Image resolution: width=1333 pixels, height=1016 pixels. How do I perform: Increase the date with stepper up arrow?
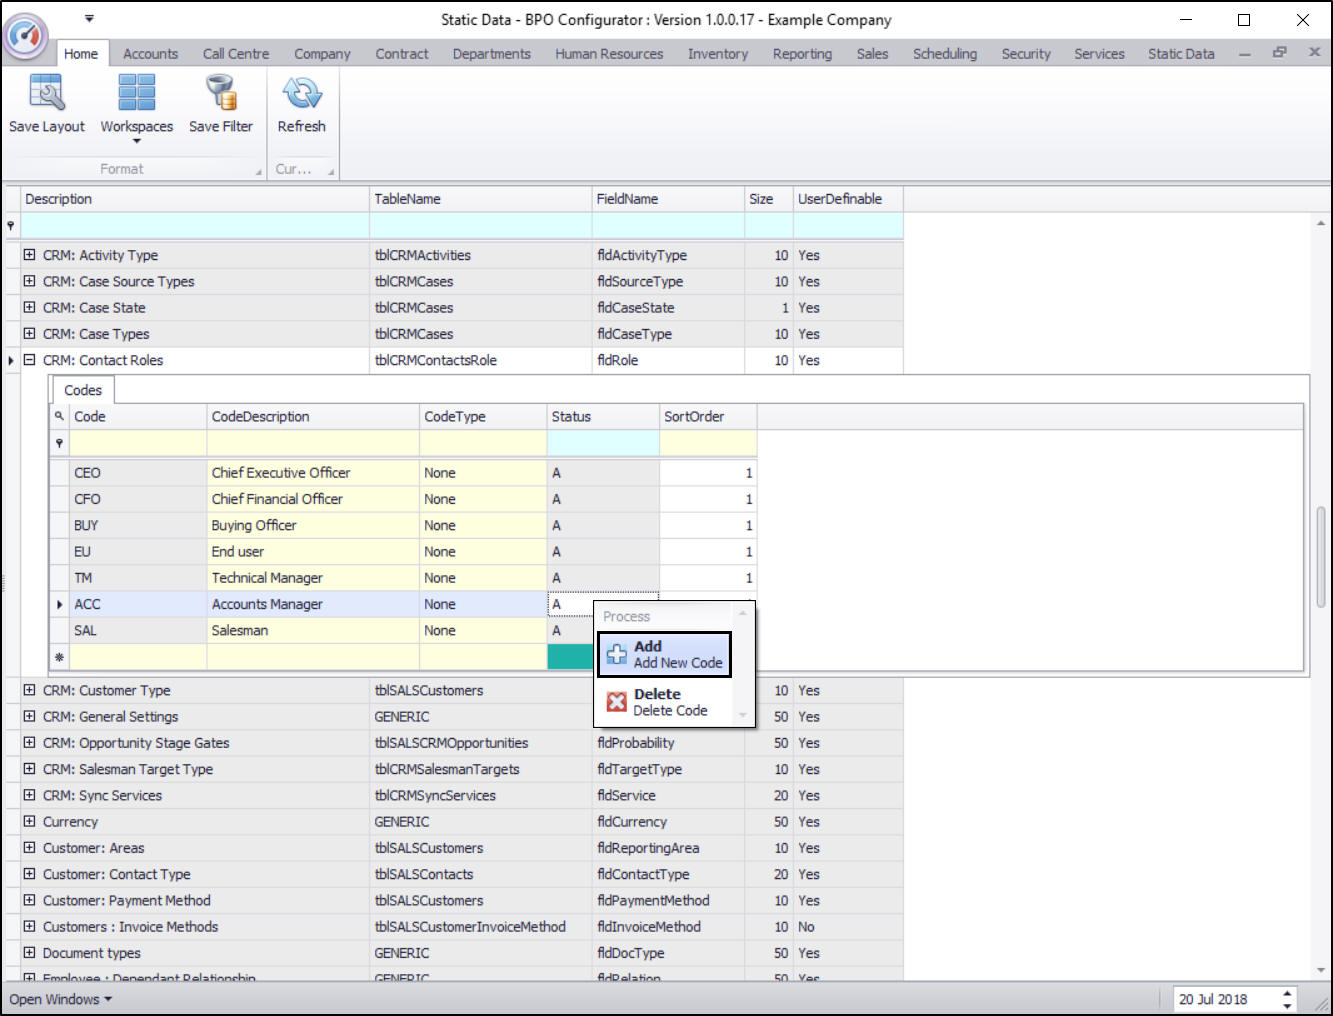click(x=1288, y=993)
